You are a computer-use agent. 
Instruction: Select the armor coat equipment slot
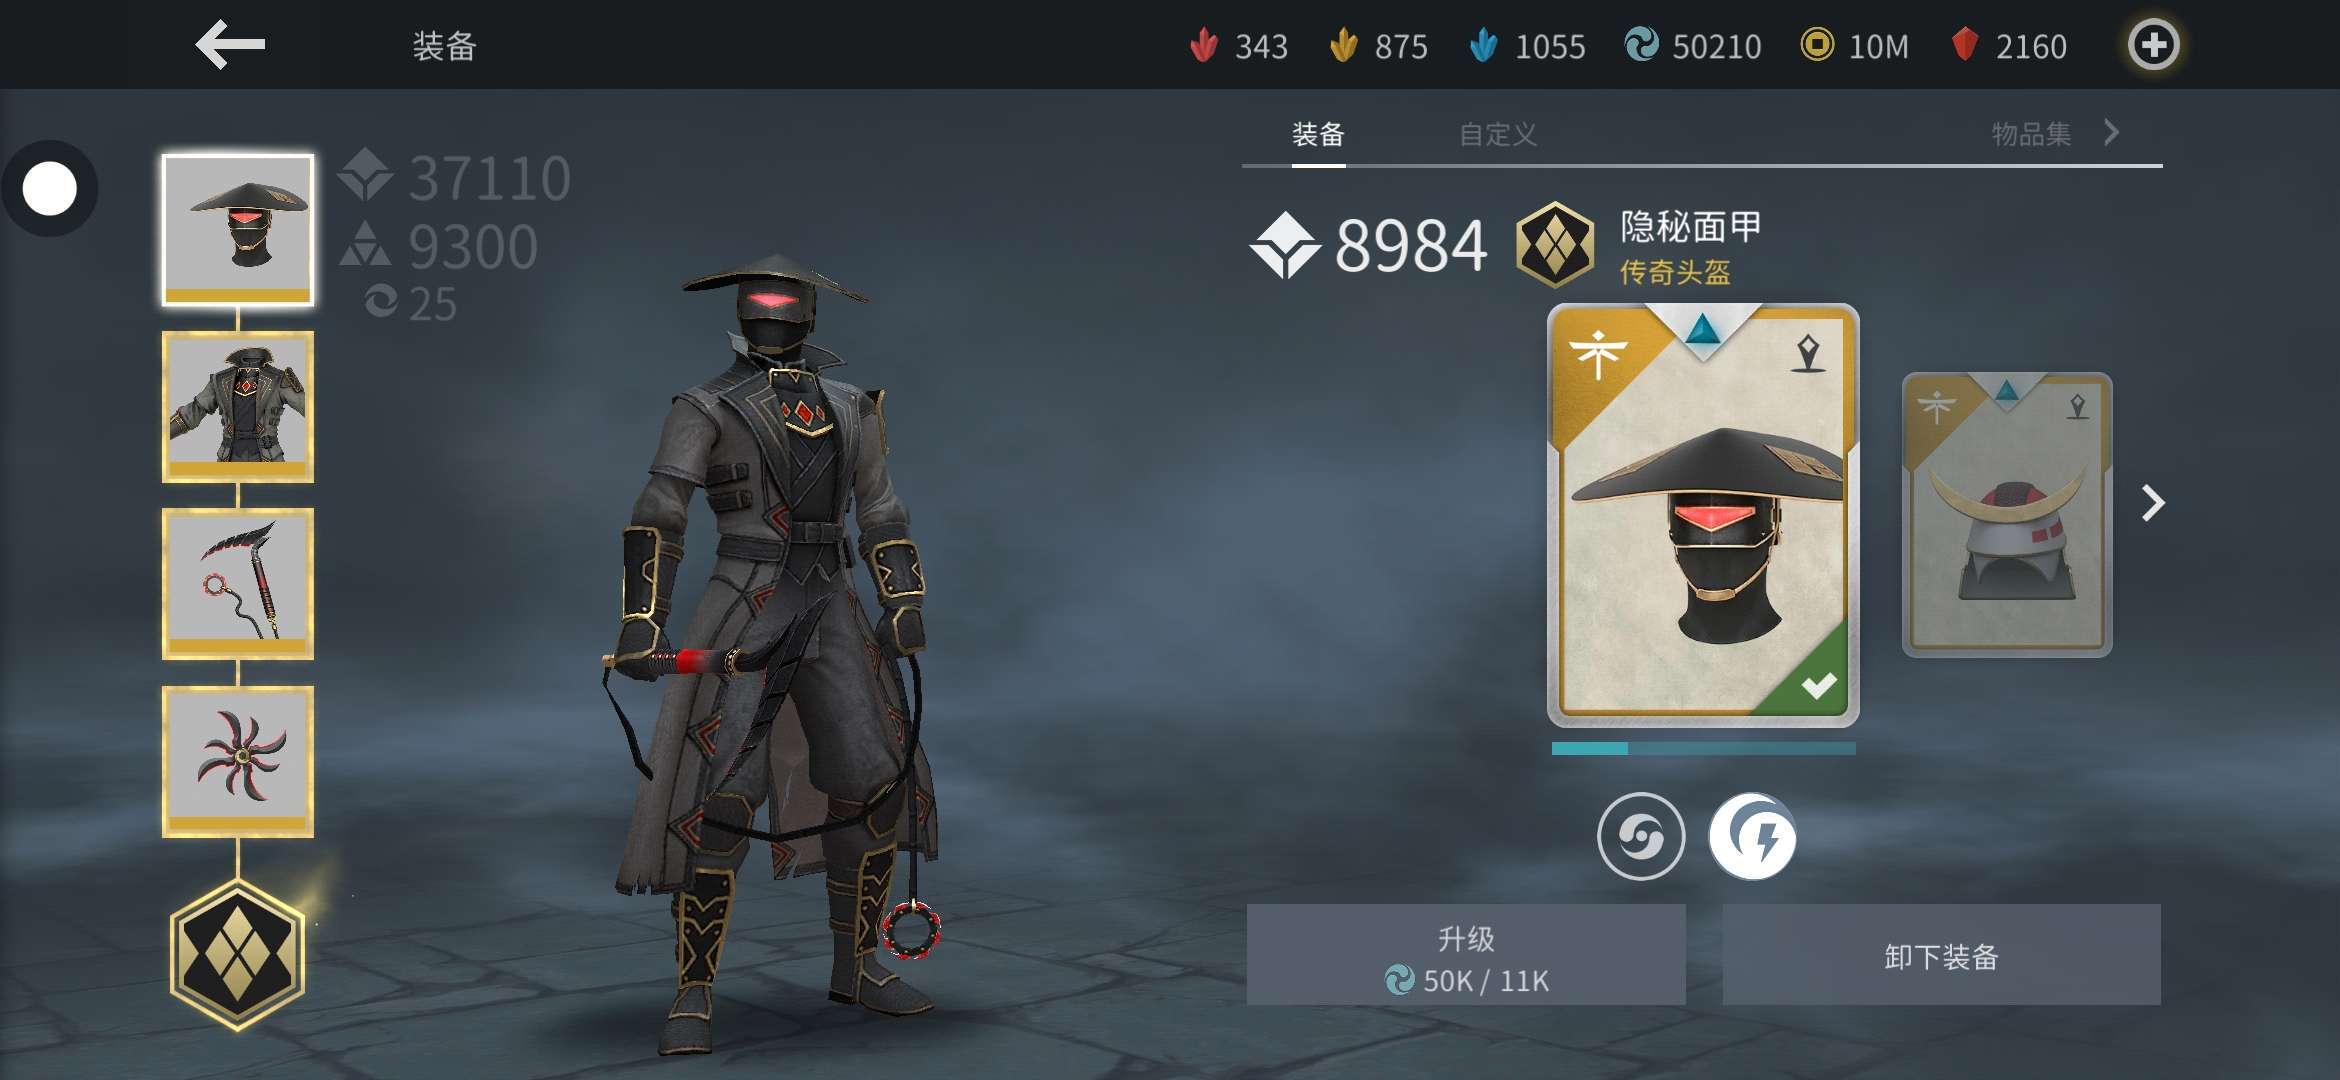(238, 407)
